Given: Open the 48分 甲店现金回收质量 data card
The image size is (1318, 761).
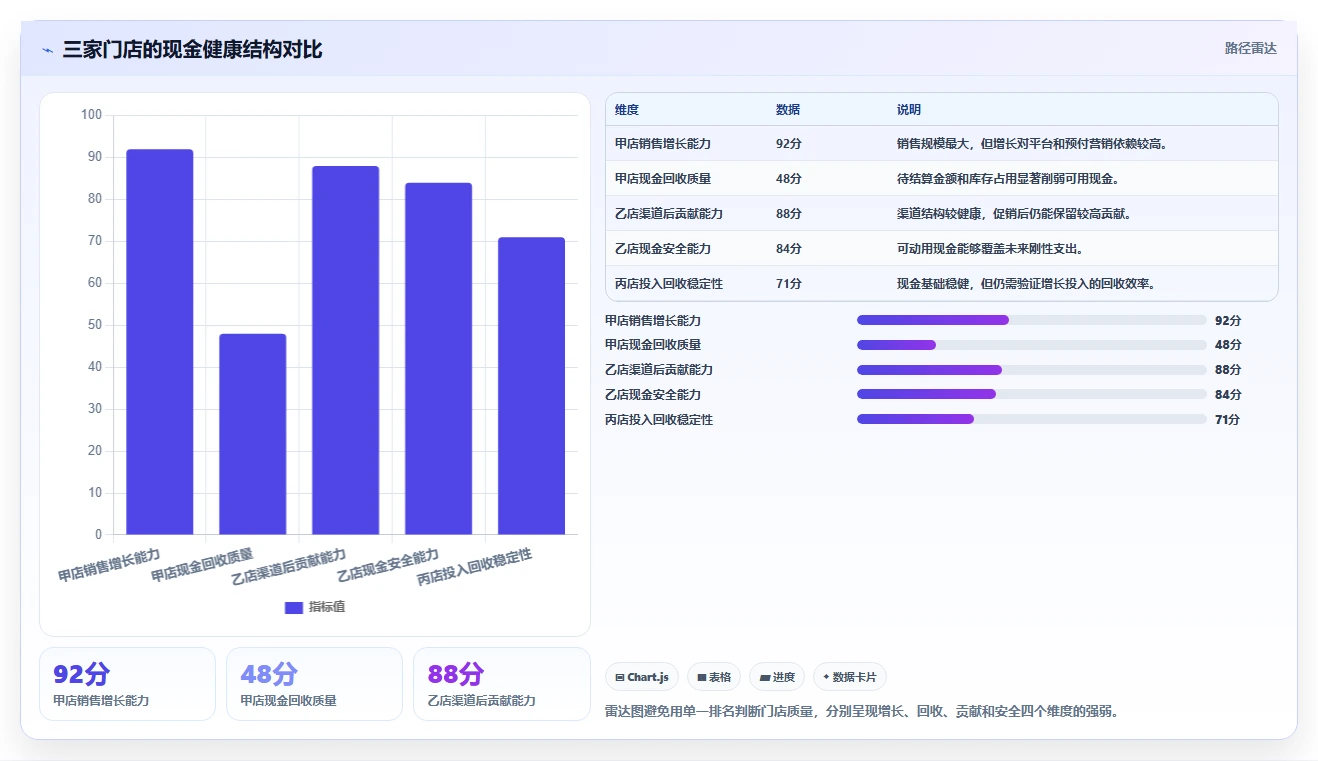Looking at the screenshot, I should tap(314, 684).
